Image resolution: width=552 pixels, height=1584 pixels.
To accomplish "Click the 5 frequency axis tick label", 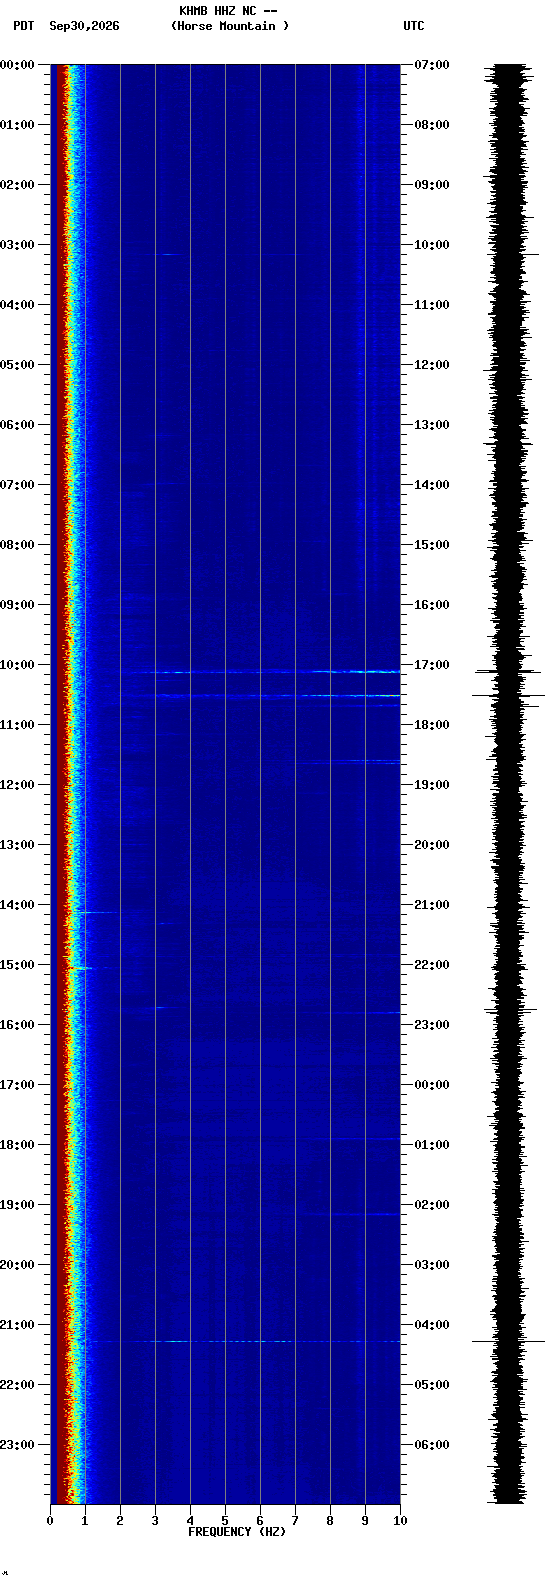I will tap(225, 1521).
